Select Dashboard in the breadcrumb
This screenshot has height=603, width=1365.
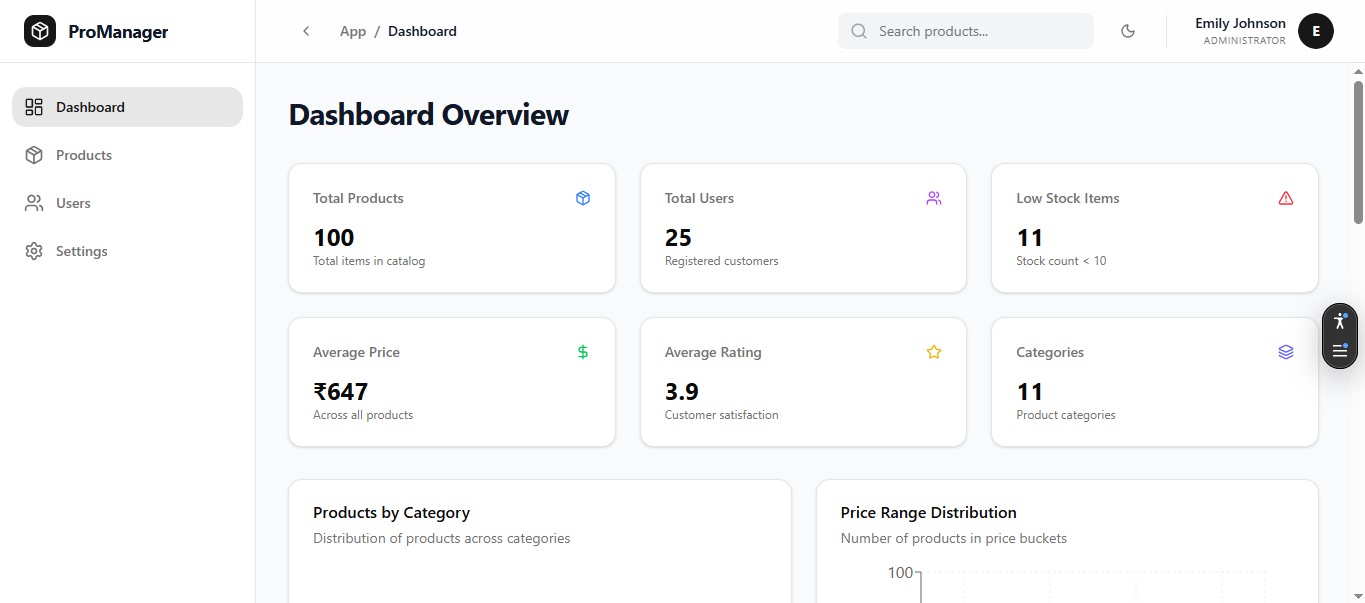(x=422, y=31)
